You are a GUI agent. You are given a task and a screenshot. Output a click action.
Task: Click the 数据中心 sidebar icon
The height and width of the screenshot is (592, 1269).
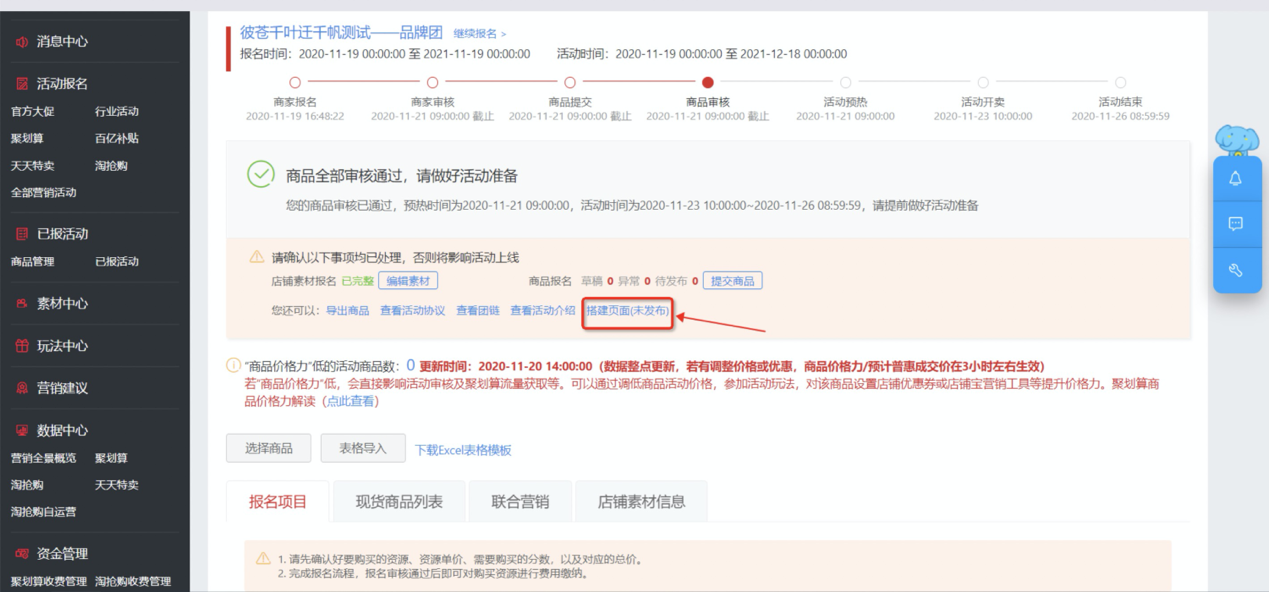pyautogui.click(x=22, y=431)
